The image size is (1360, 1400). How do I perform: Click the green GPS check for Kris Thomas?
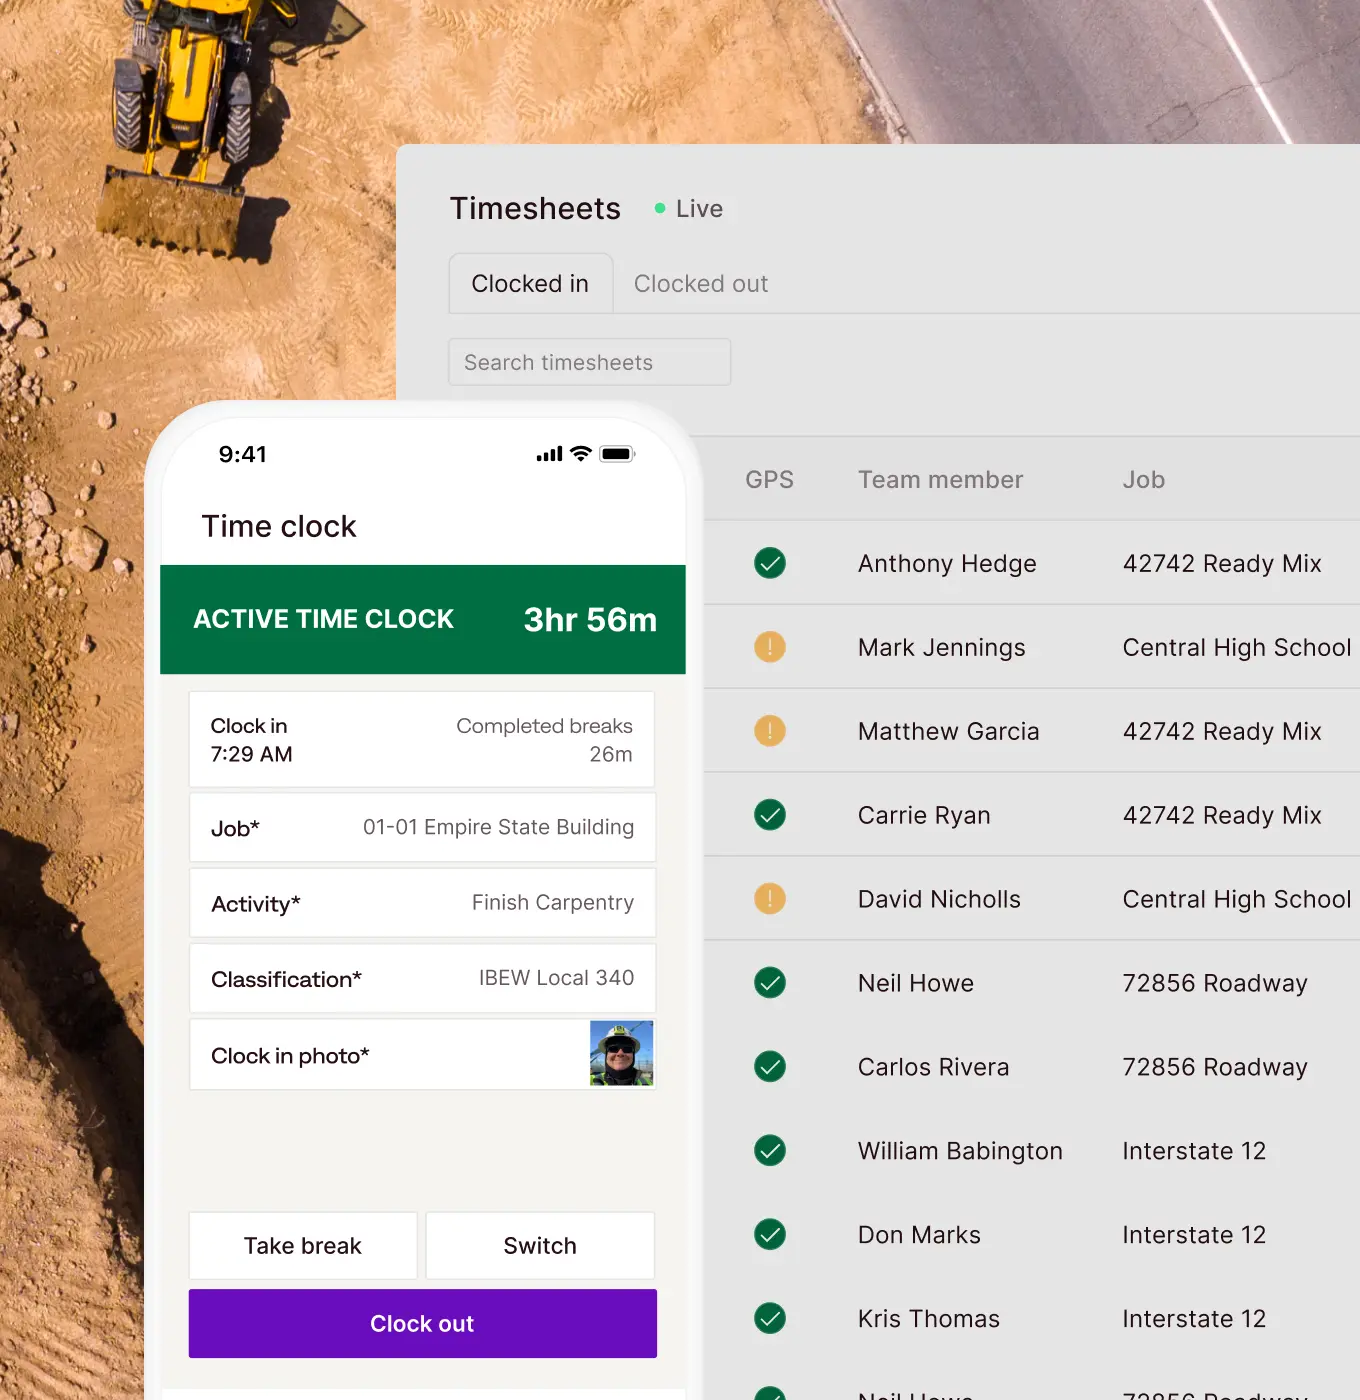[770, 1319]
